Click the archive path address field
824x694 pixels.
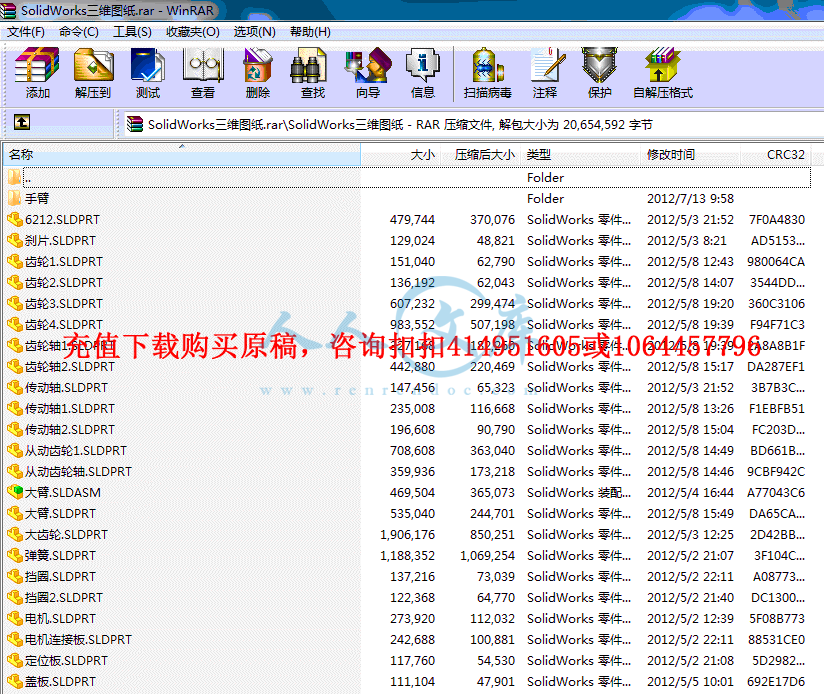pyautogui.click(x=473, y=125)
